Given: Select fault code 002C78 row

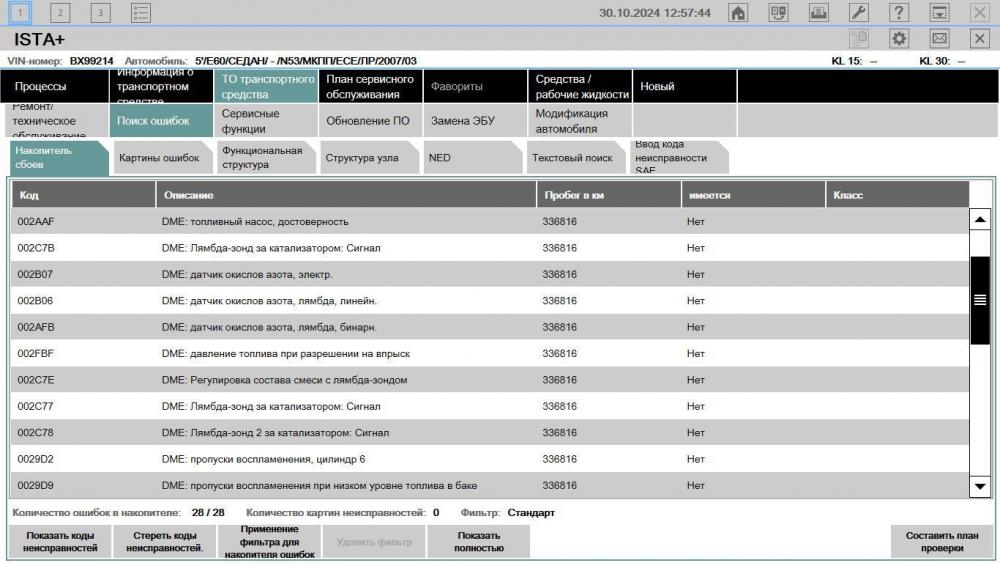Looking at the screenshot, I should [489, 432].
